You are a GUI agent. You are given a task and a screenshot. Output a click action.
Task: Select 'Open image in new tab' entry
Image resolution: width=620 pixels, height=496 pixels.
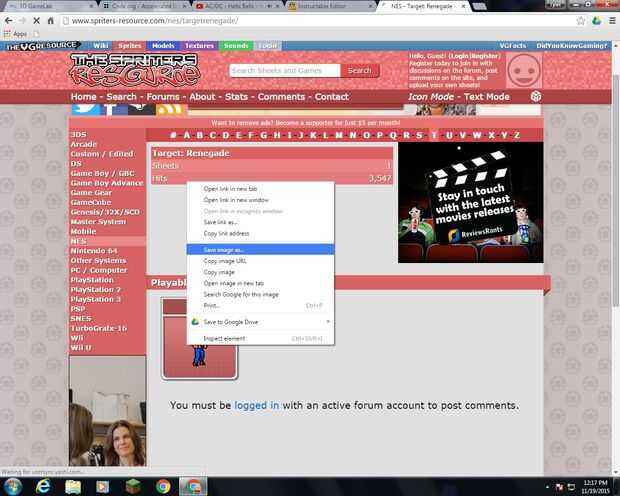point(260,283)
